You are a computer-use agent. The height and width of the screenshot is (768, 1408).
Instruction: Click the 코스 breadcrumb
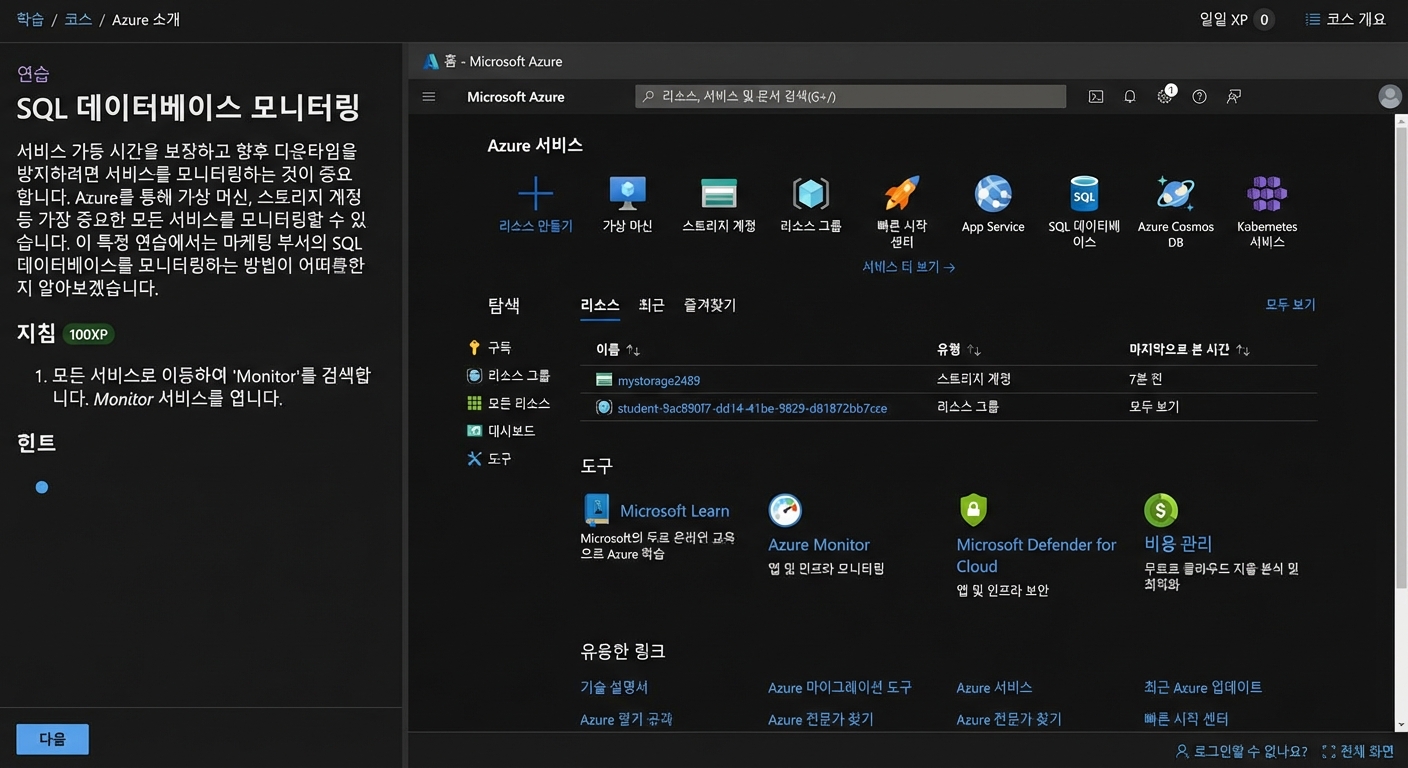(x=78, y=19)
